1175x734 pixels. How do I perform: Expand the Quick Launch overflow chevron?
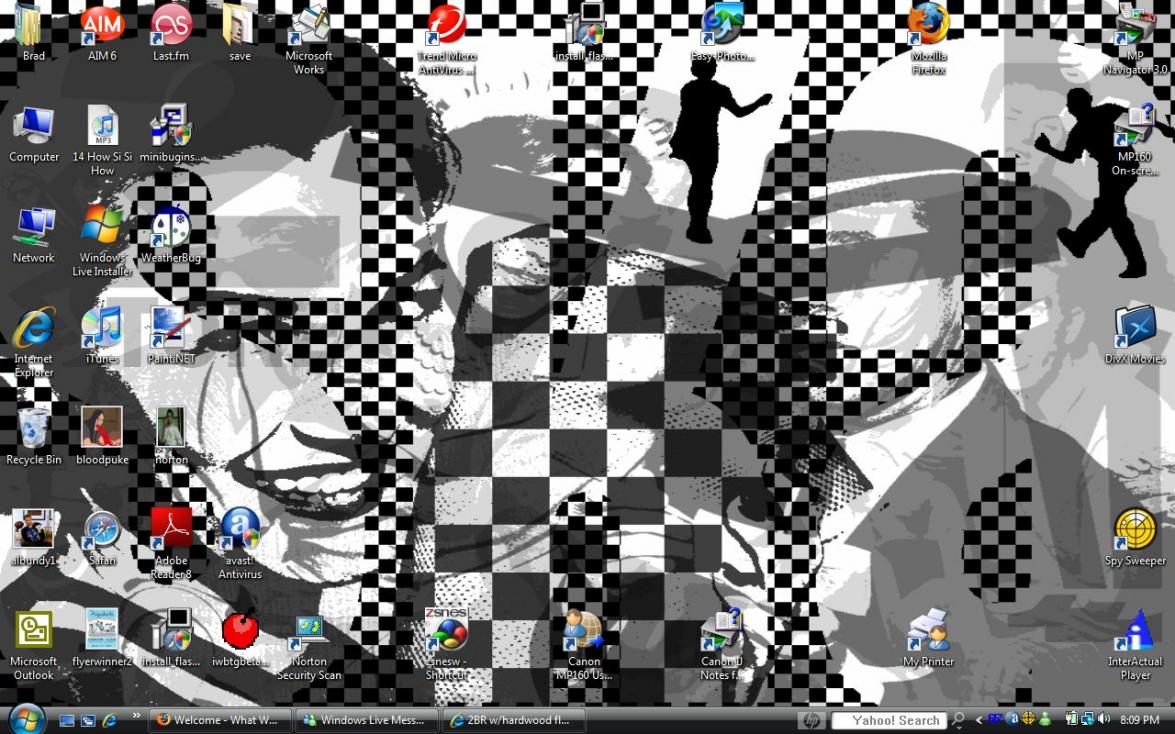click(136, 715)
